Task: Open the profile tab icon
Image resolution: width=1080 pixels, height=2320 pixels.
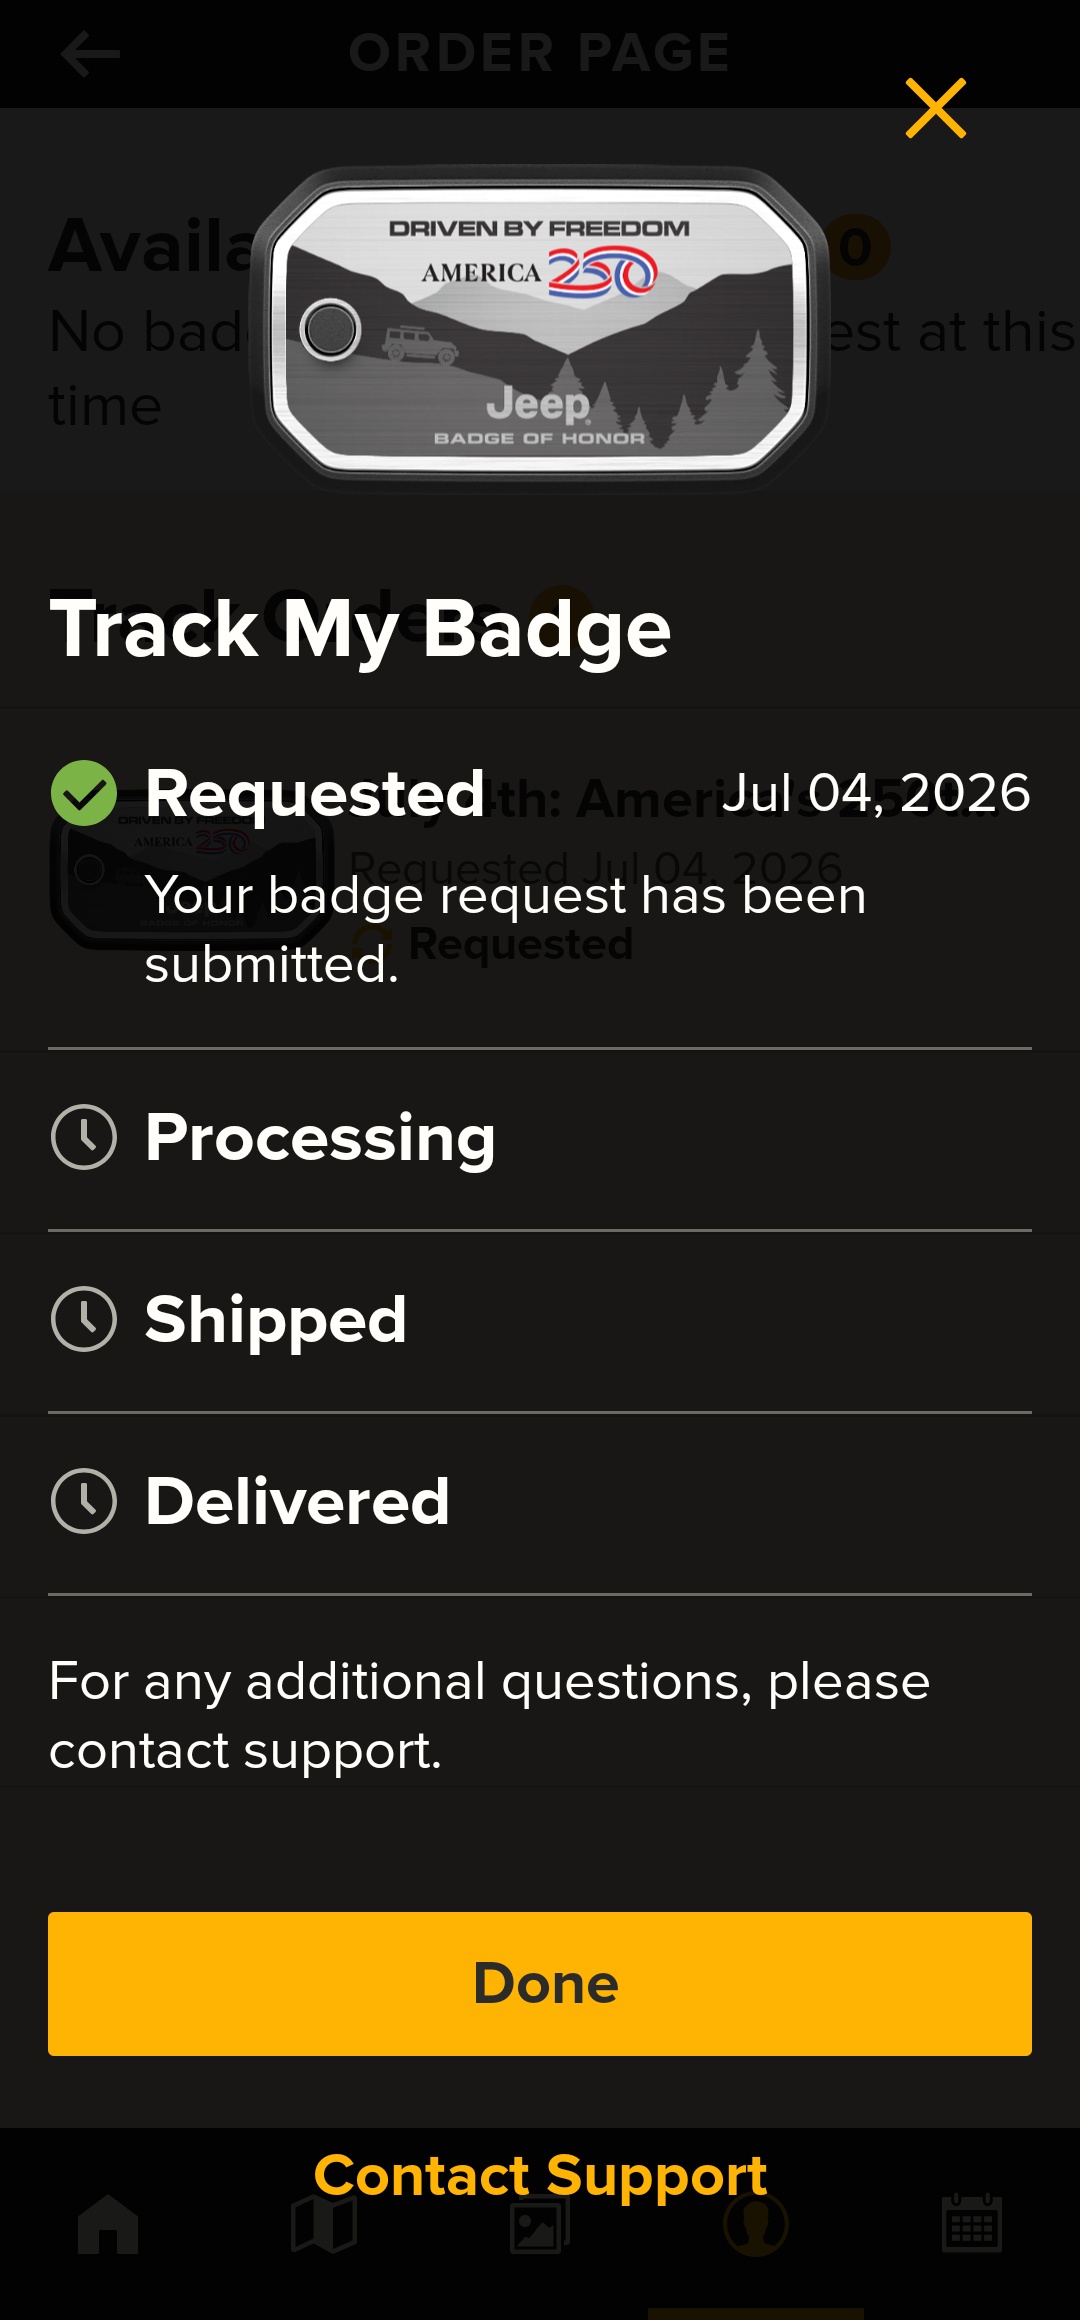Action: coord(756,2224)
